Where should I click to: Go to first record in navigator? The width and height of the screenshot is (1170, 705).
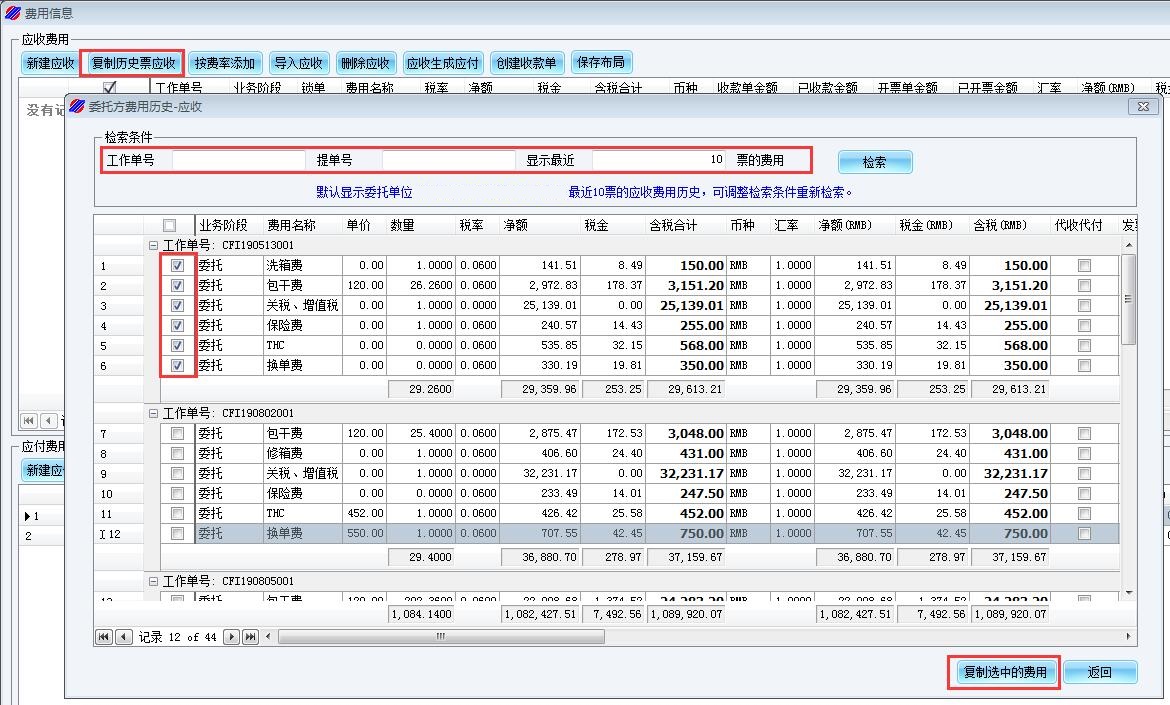[x=103, y=637]
